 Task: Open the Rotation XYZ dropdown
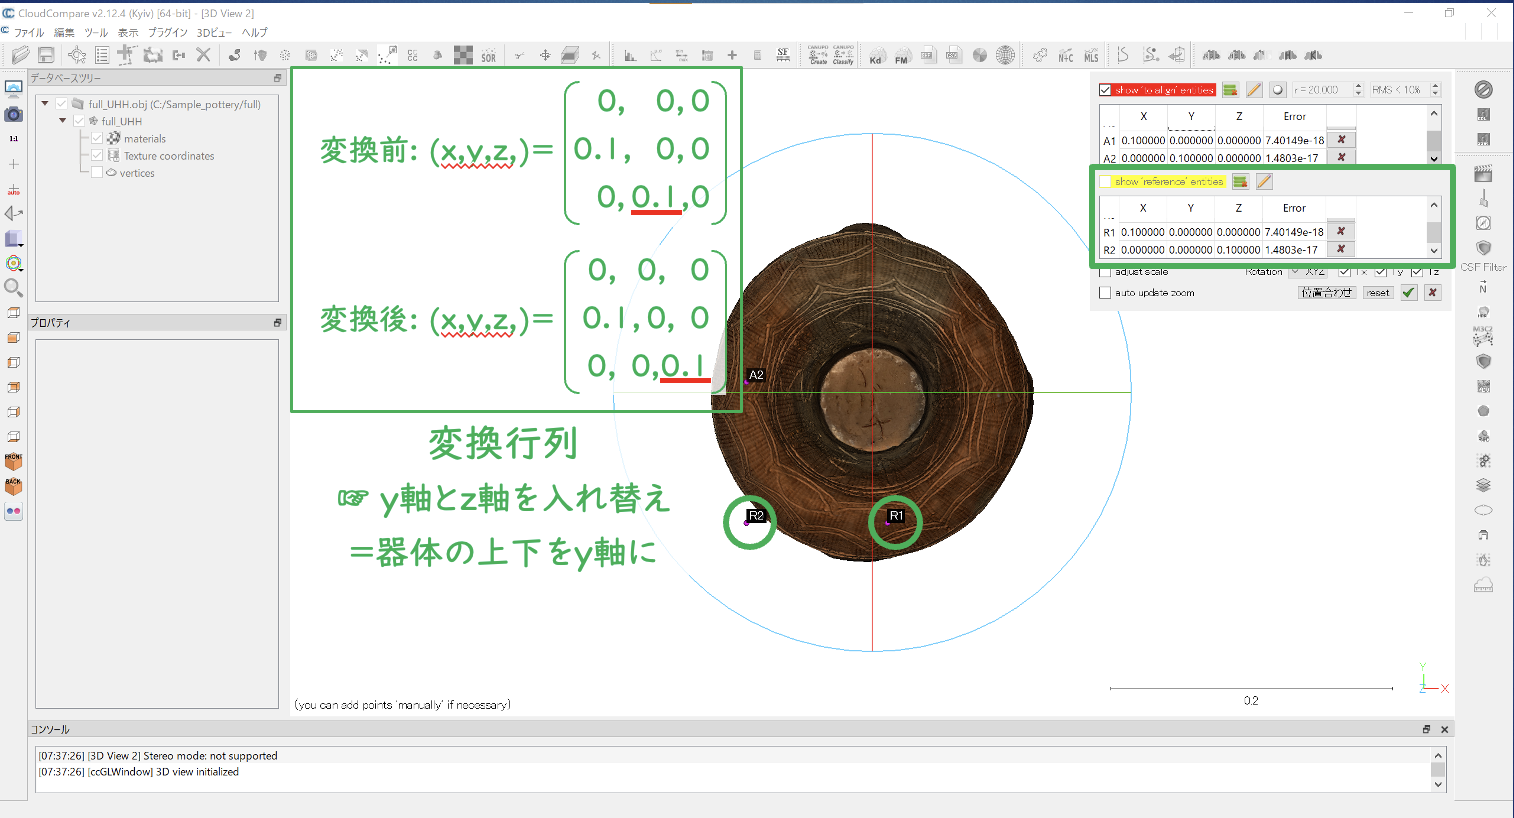(1308, 272)
